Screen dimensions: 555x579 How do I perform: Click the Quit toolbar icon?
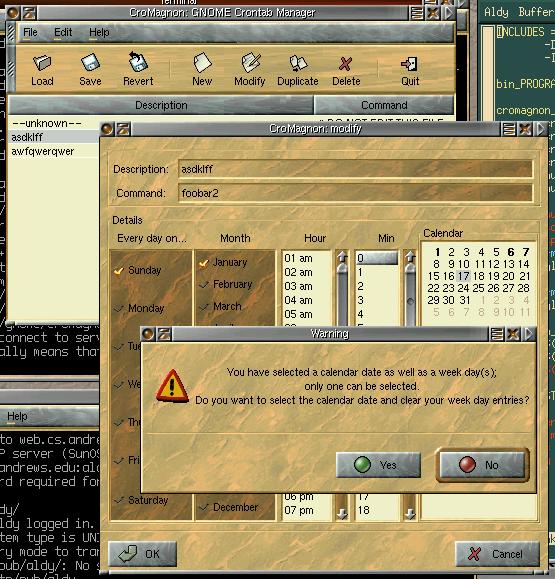409,64
